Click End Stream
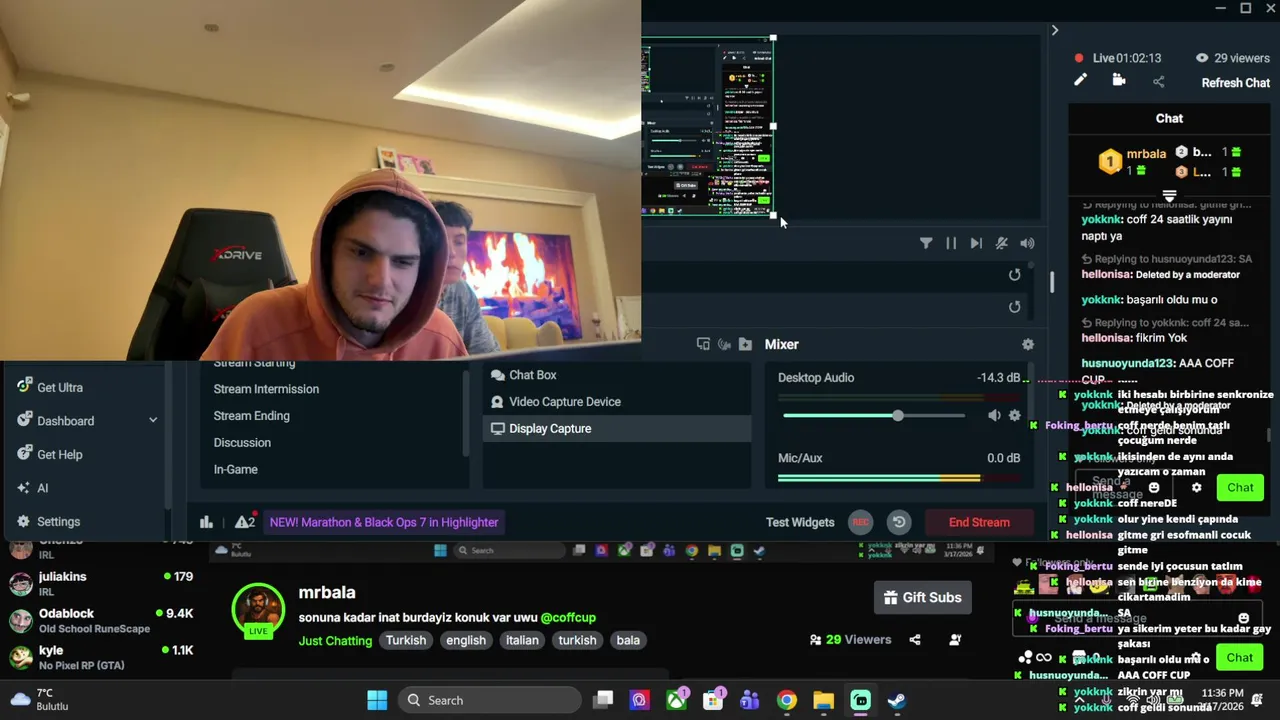 [979, 522]
